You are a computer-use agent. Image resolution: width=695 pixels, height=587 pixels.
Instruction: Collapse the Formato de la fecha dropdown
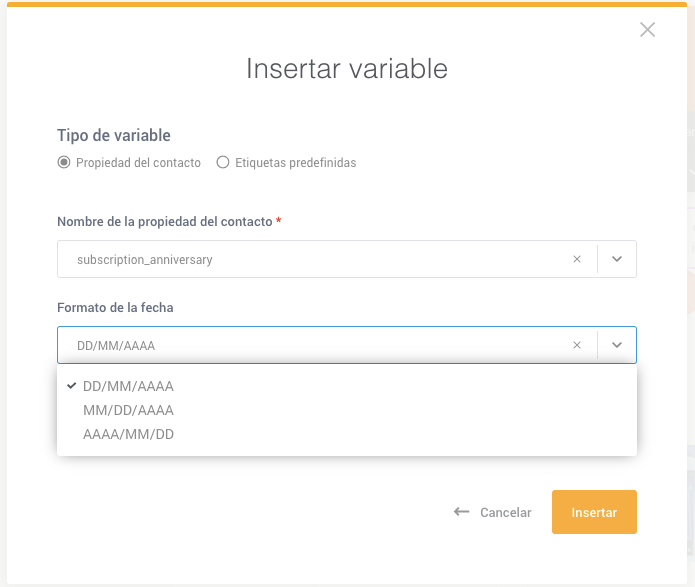[x=617, y=345]
